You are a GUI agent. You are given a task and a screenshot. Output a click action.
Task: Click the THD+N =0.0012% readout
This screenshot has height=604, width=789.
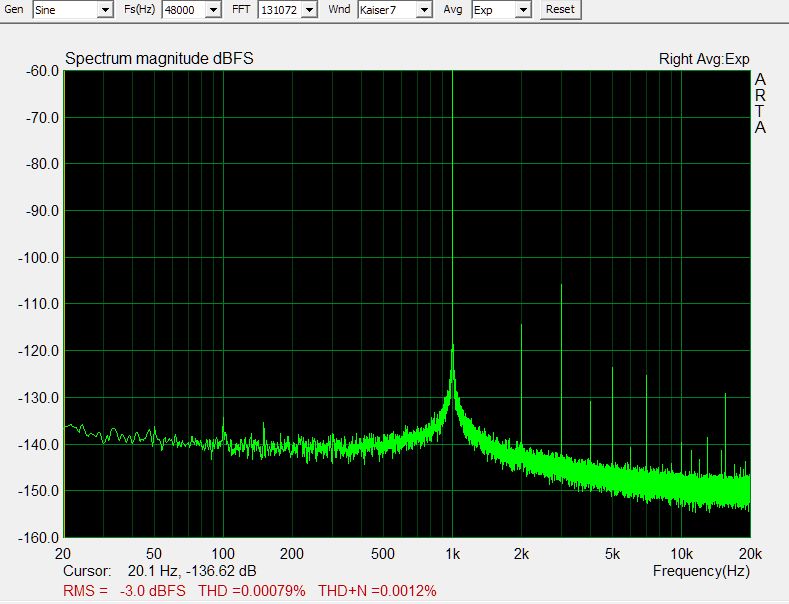(377, 590)
